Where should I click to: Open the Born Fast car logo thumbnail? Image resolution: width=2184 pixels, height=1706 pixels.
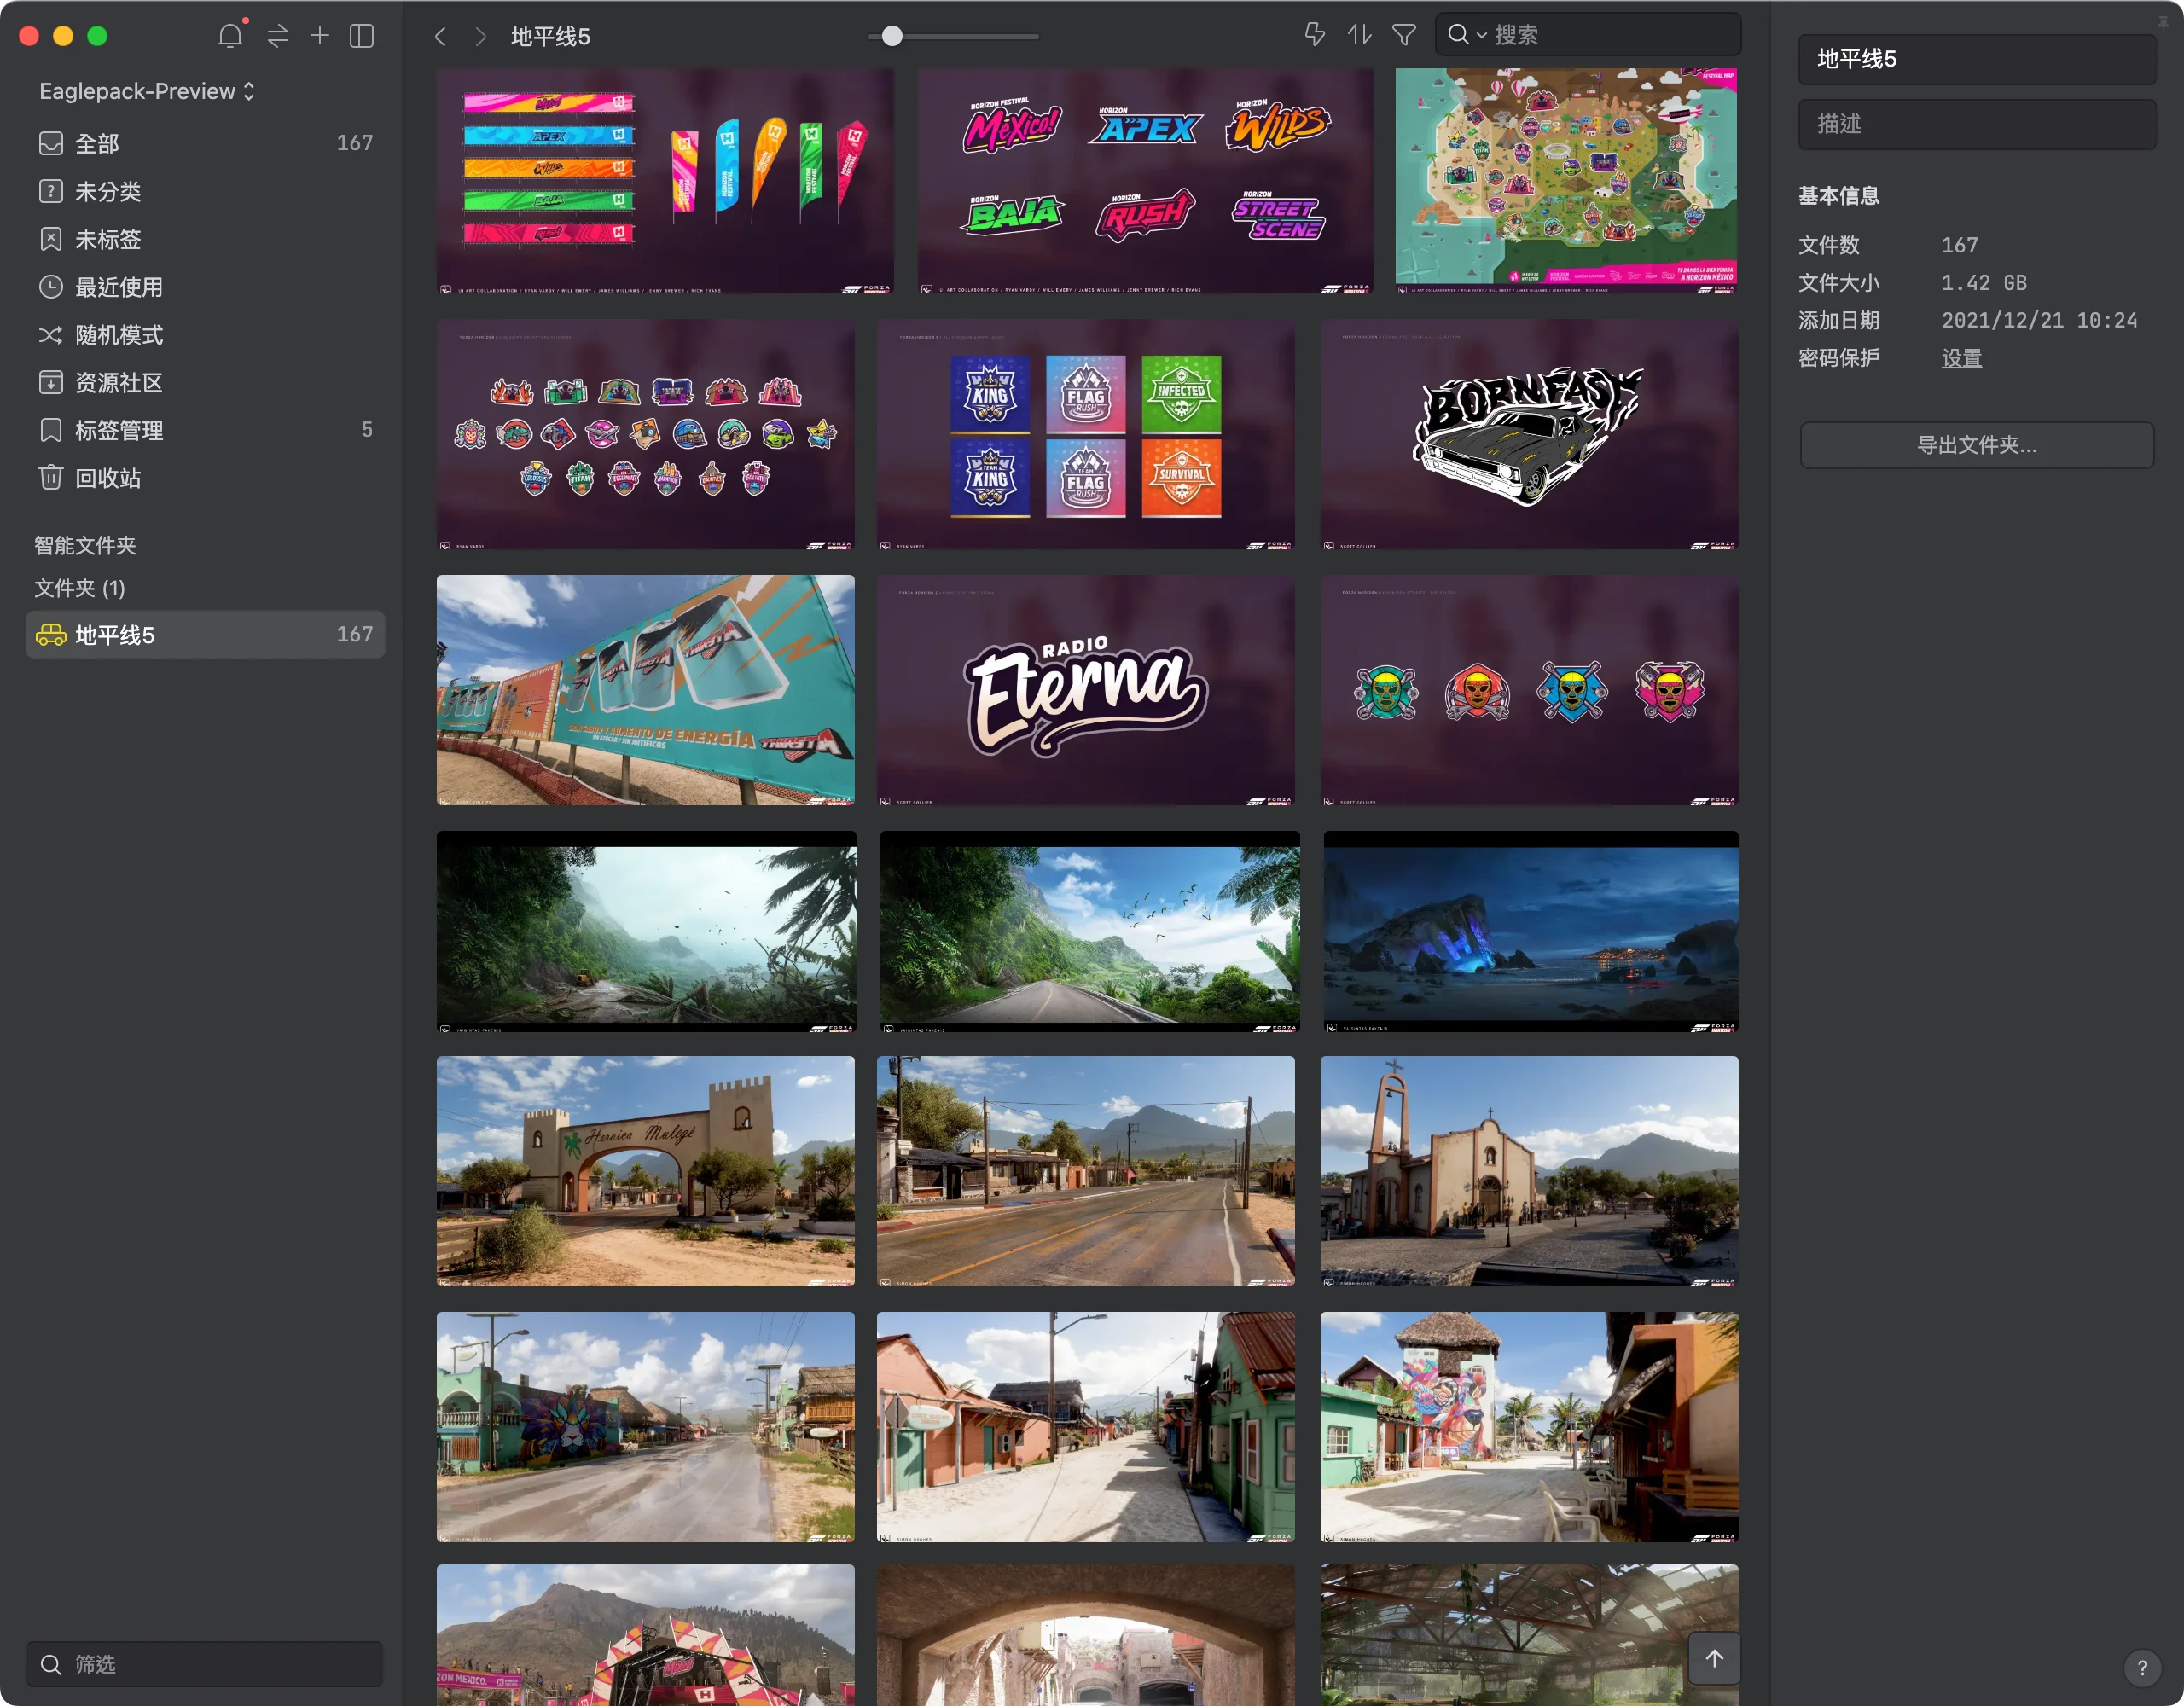pos(1529,435)
